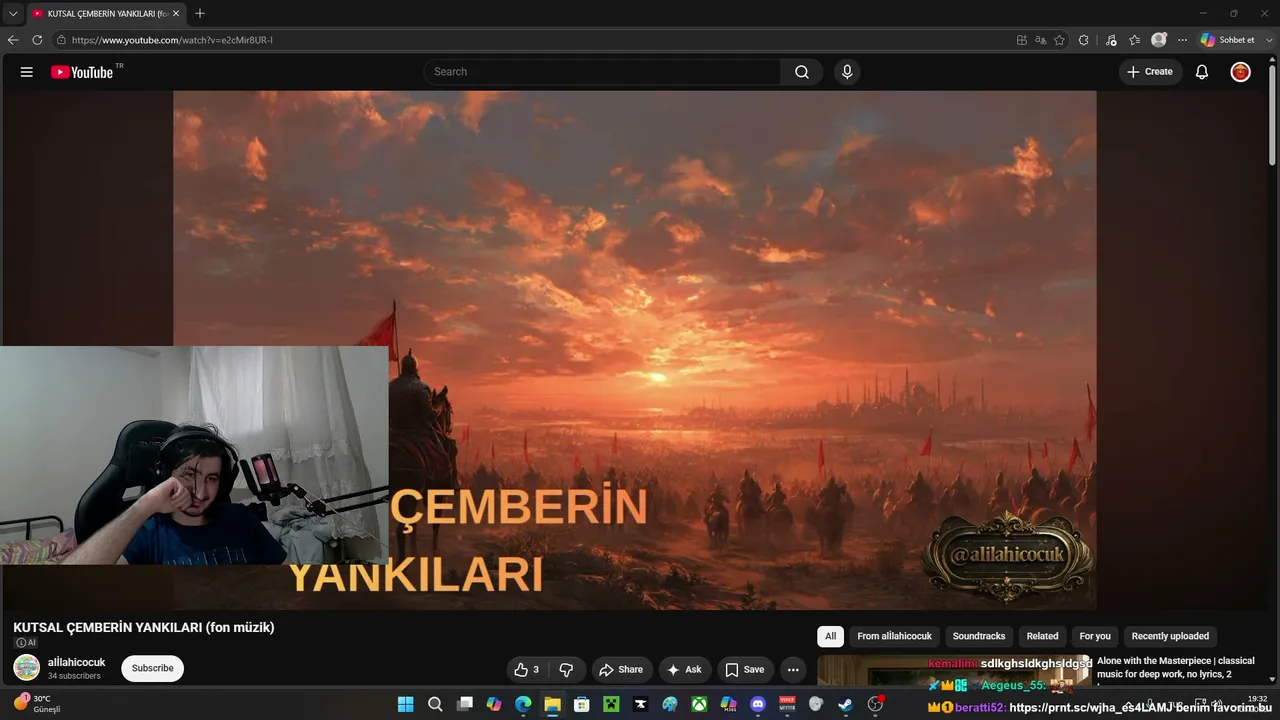
Task: Close the KUTSAL ÇEMBERİN YANKILARI browser tab
Action: pyautogui.click(x=176, y=13)
